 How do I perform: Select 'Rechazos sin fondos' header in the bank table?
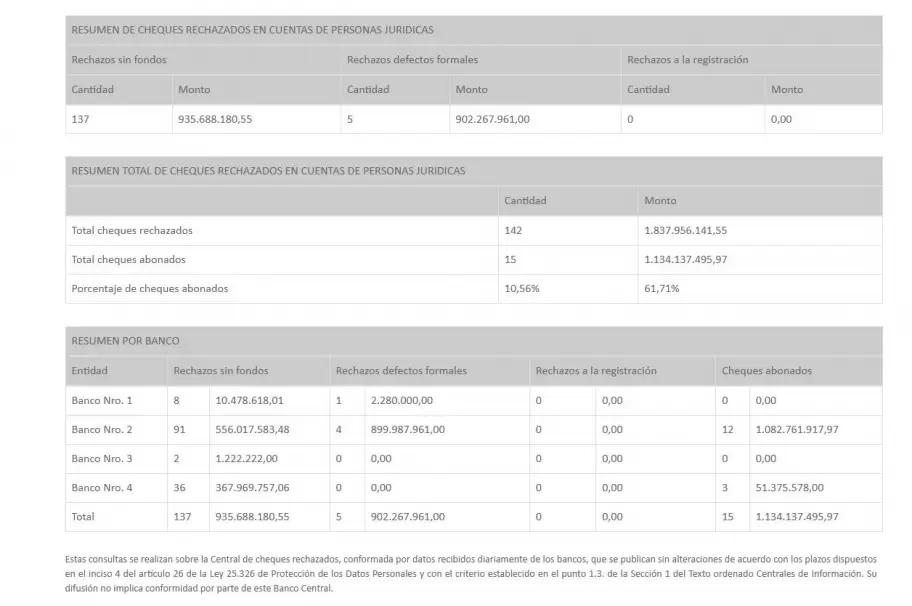220,370
